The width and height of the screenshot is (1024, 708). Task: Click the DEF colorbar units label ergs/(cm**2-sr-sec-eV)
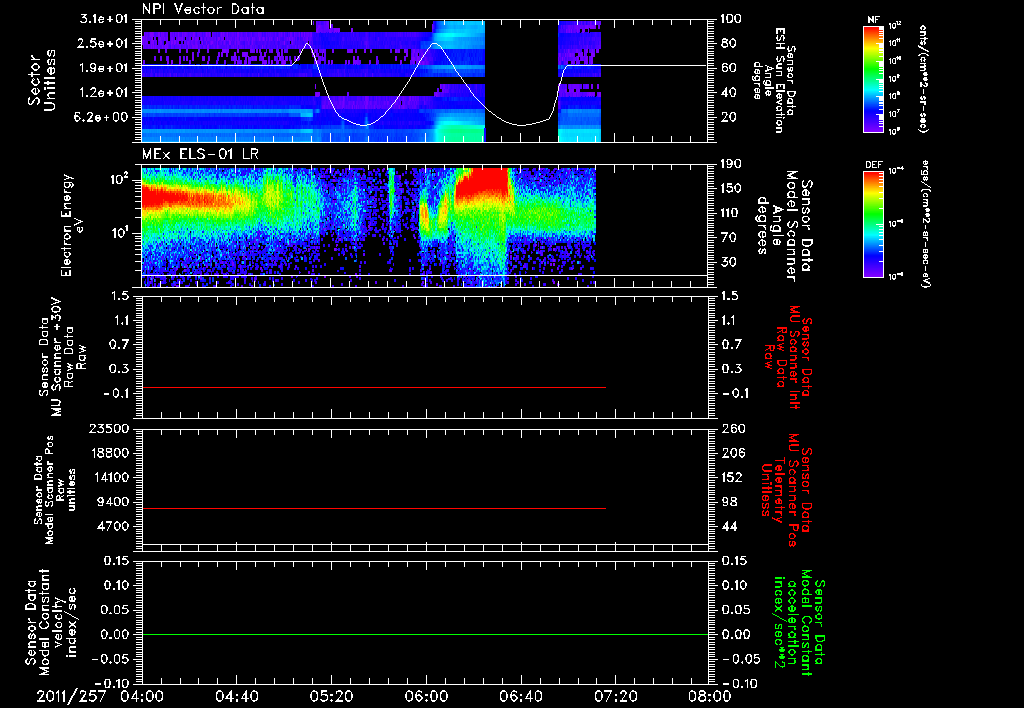click(924, 224)
